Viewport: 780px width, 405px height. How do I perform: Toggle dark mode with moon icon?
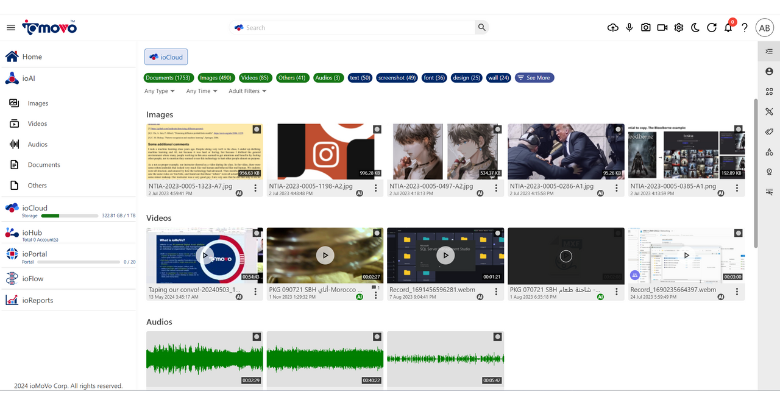tap(695, 28)
